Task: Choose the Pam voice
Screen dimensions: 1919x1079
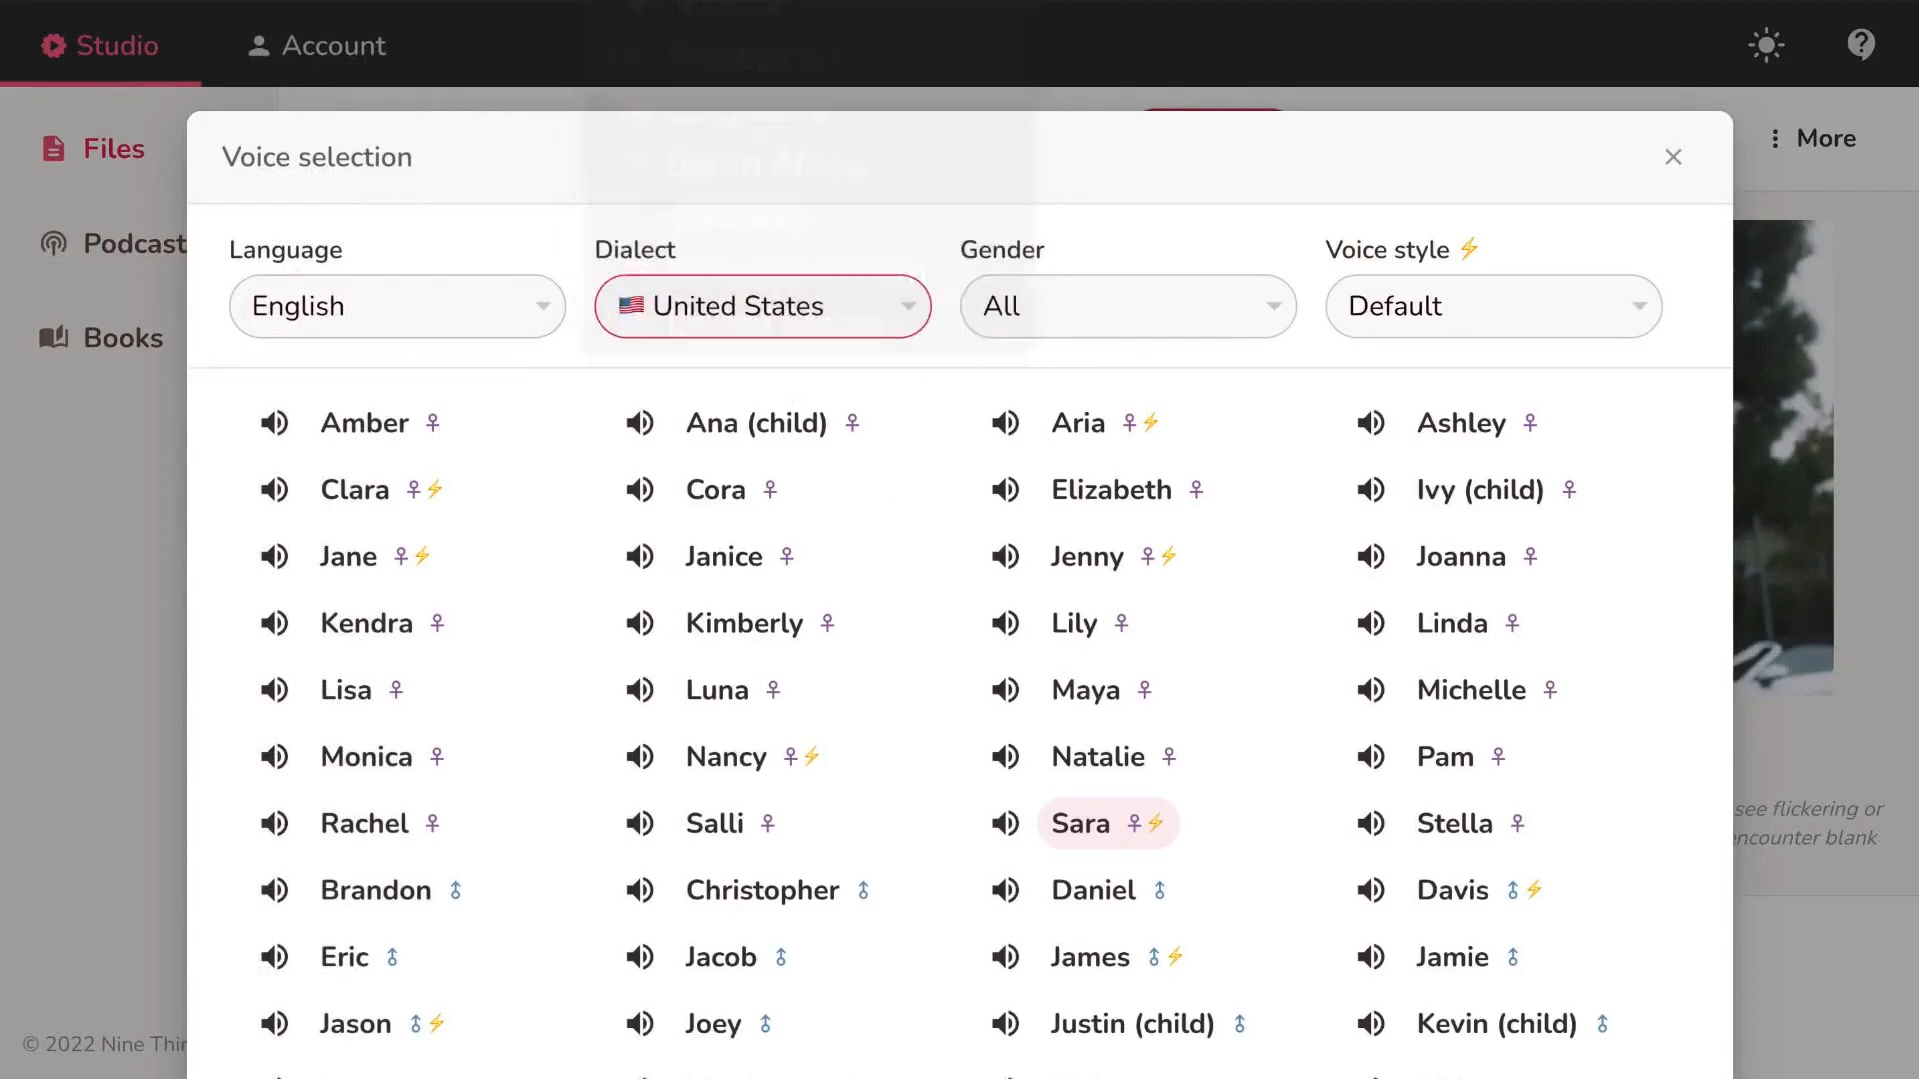Action: pos(1445,757)
